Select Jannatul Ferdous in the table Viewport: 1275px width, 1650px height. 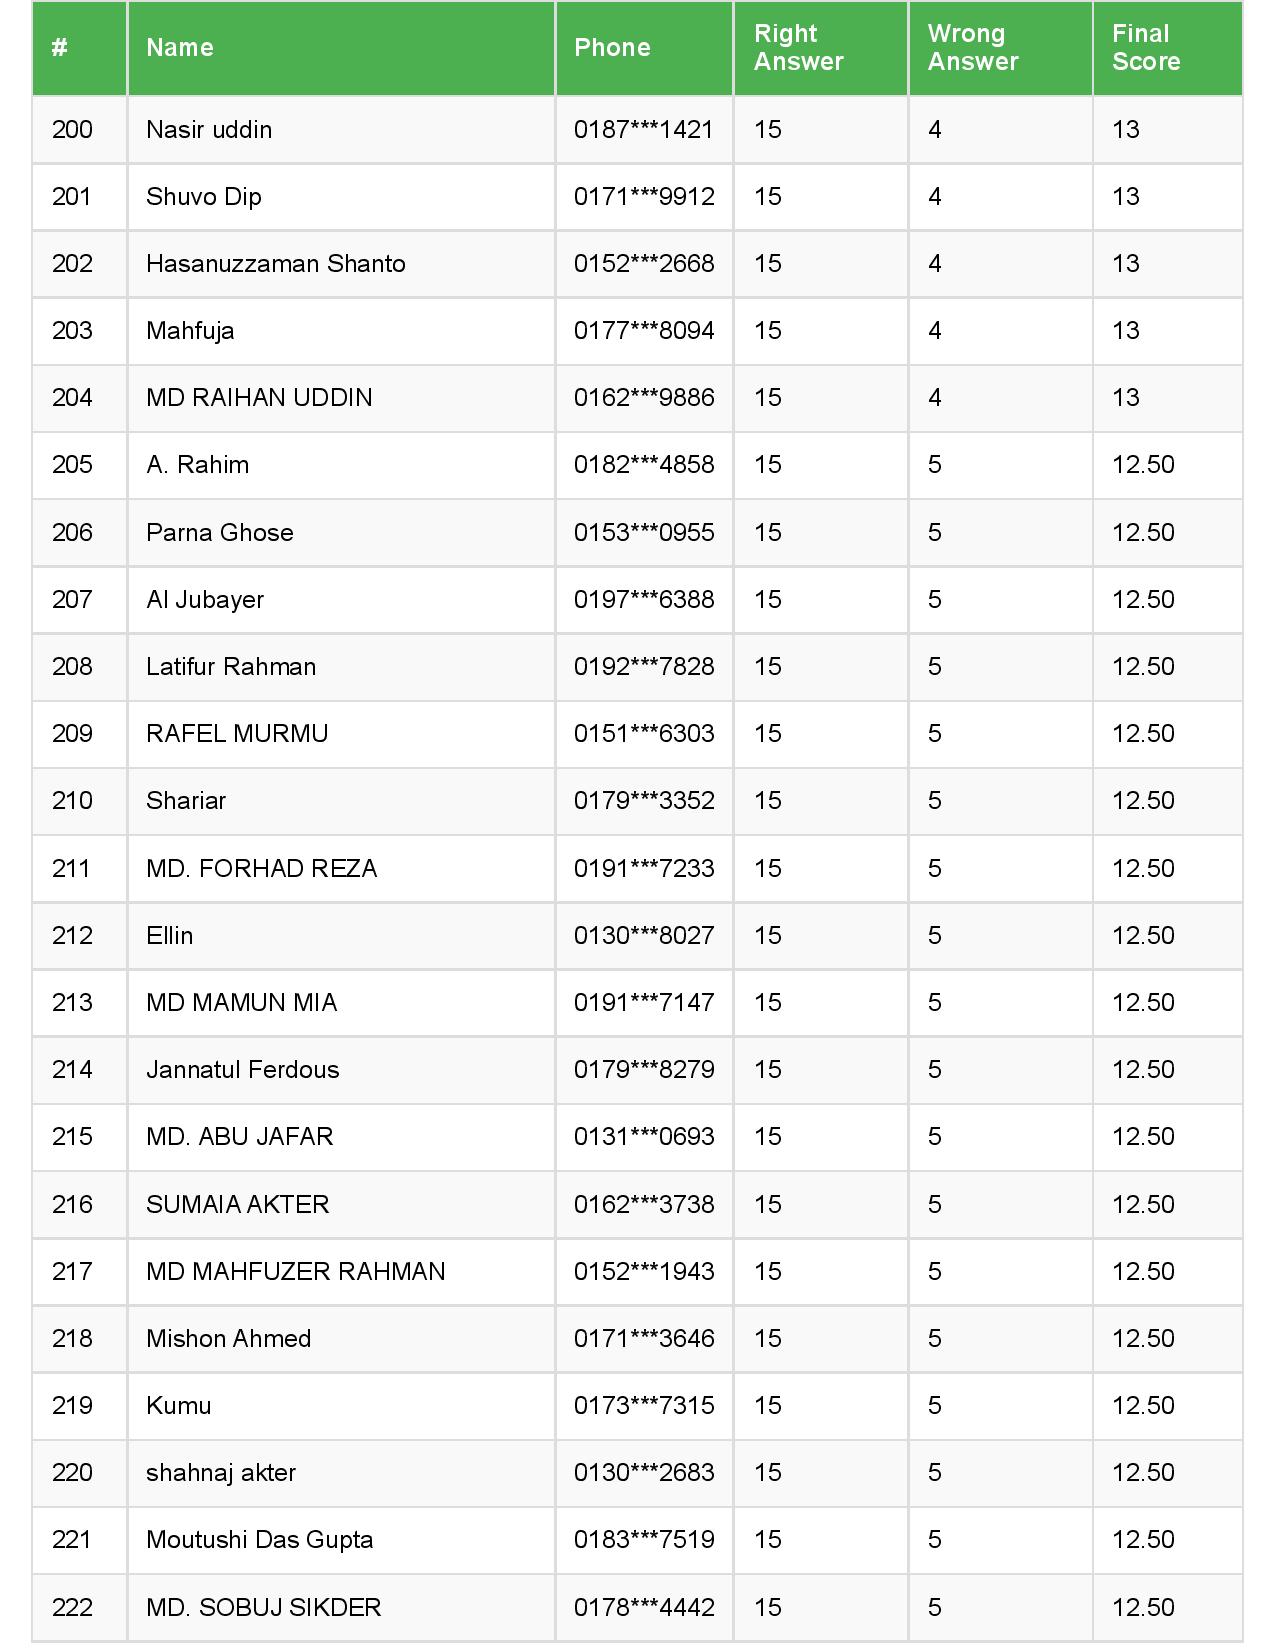(243, 1070)
